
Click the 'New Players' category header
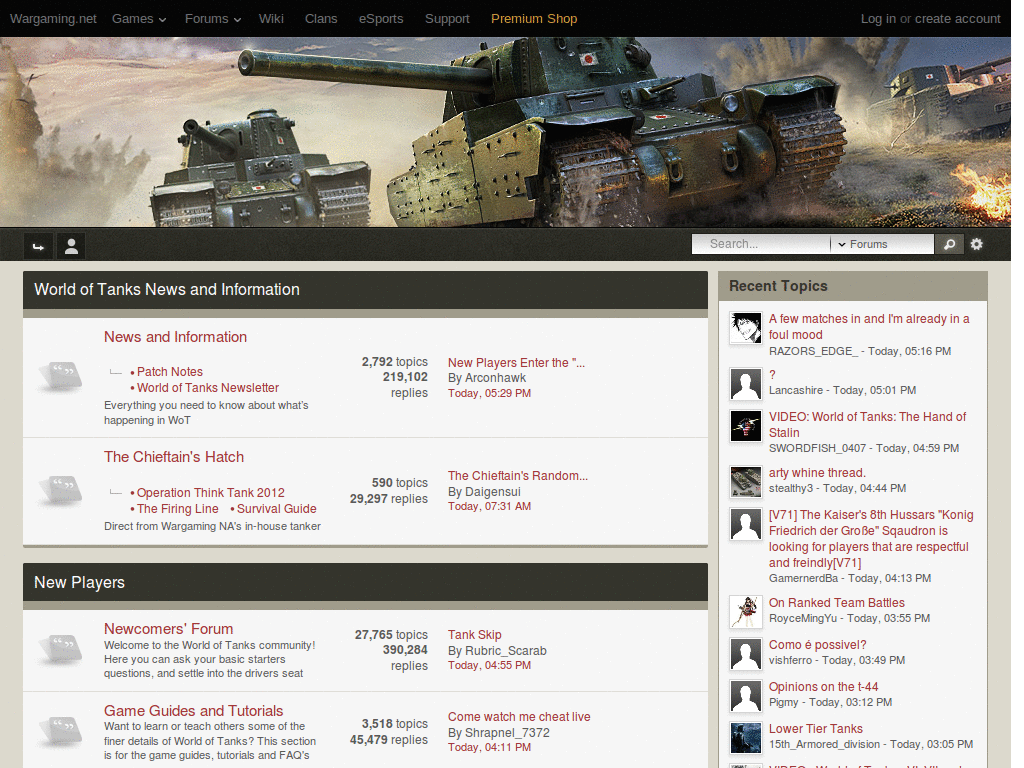(79, 583)
